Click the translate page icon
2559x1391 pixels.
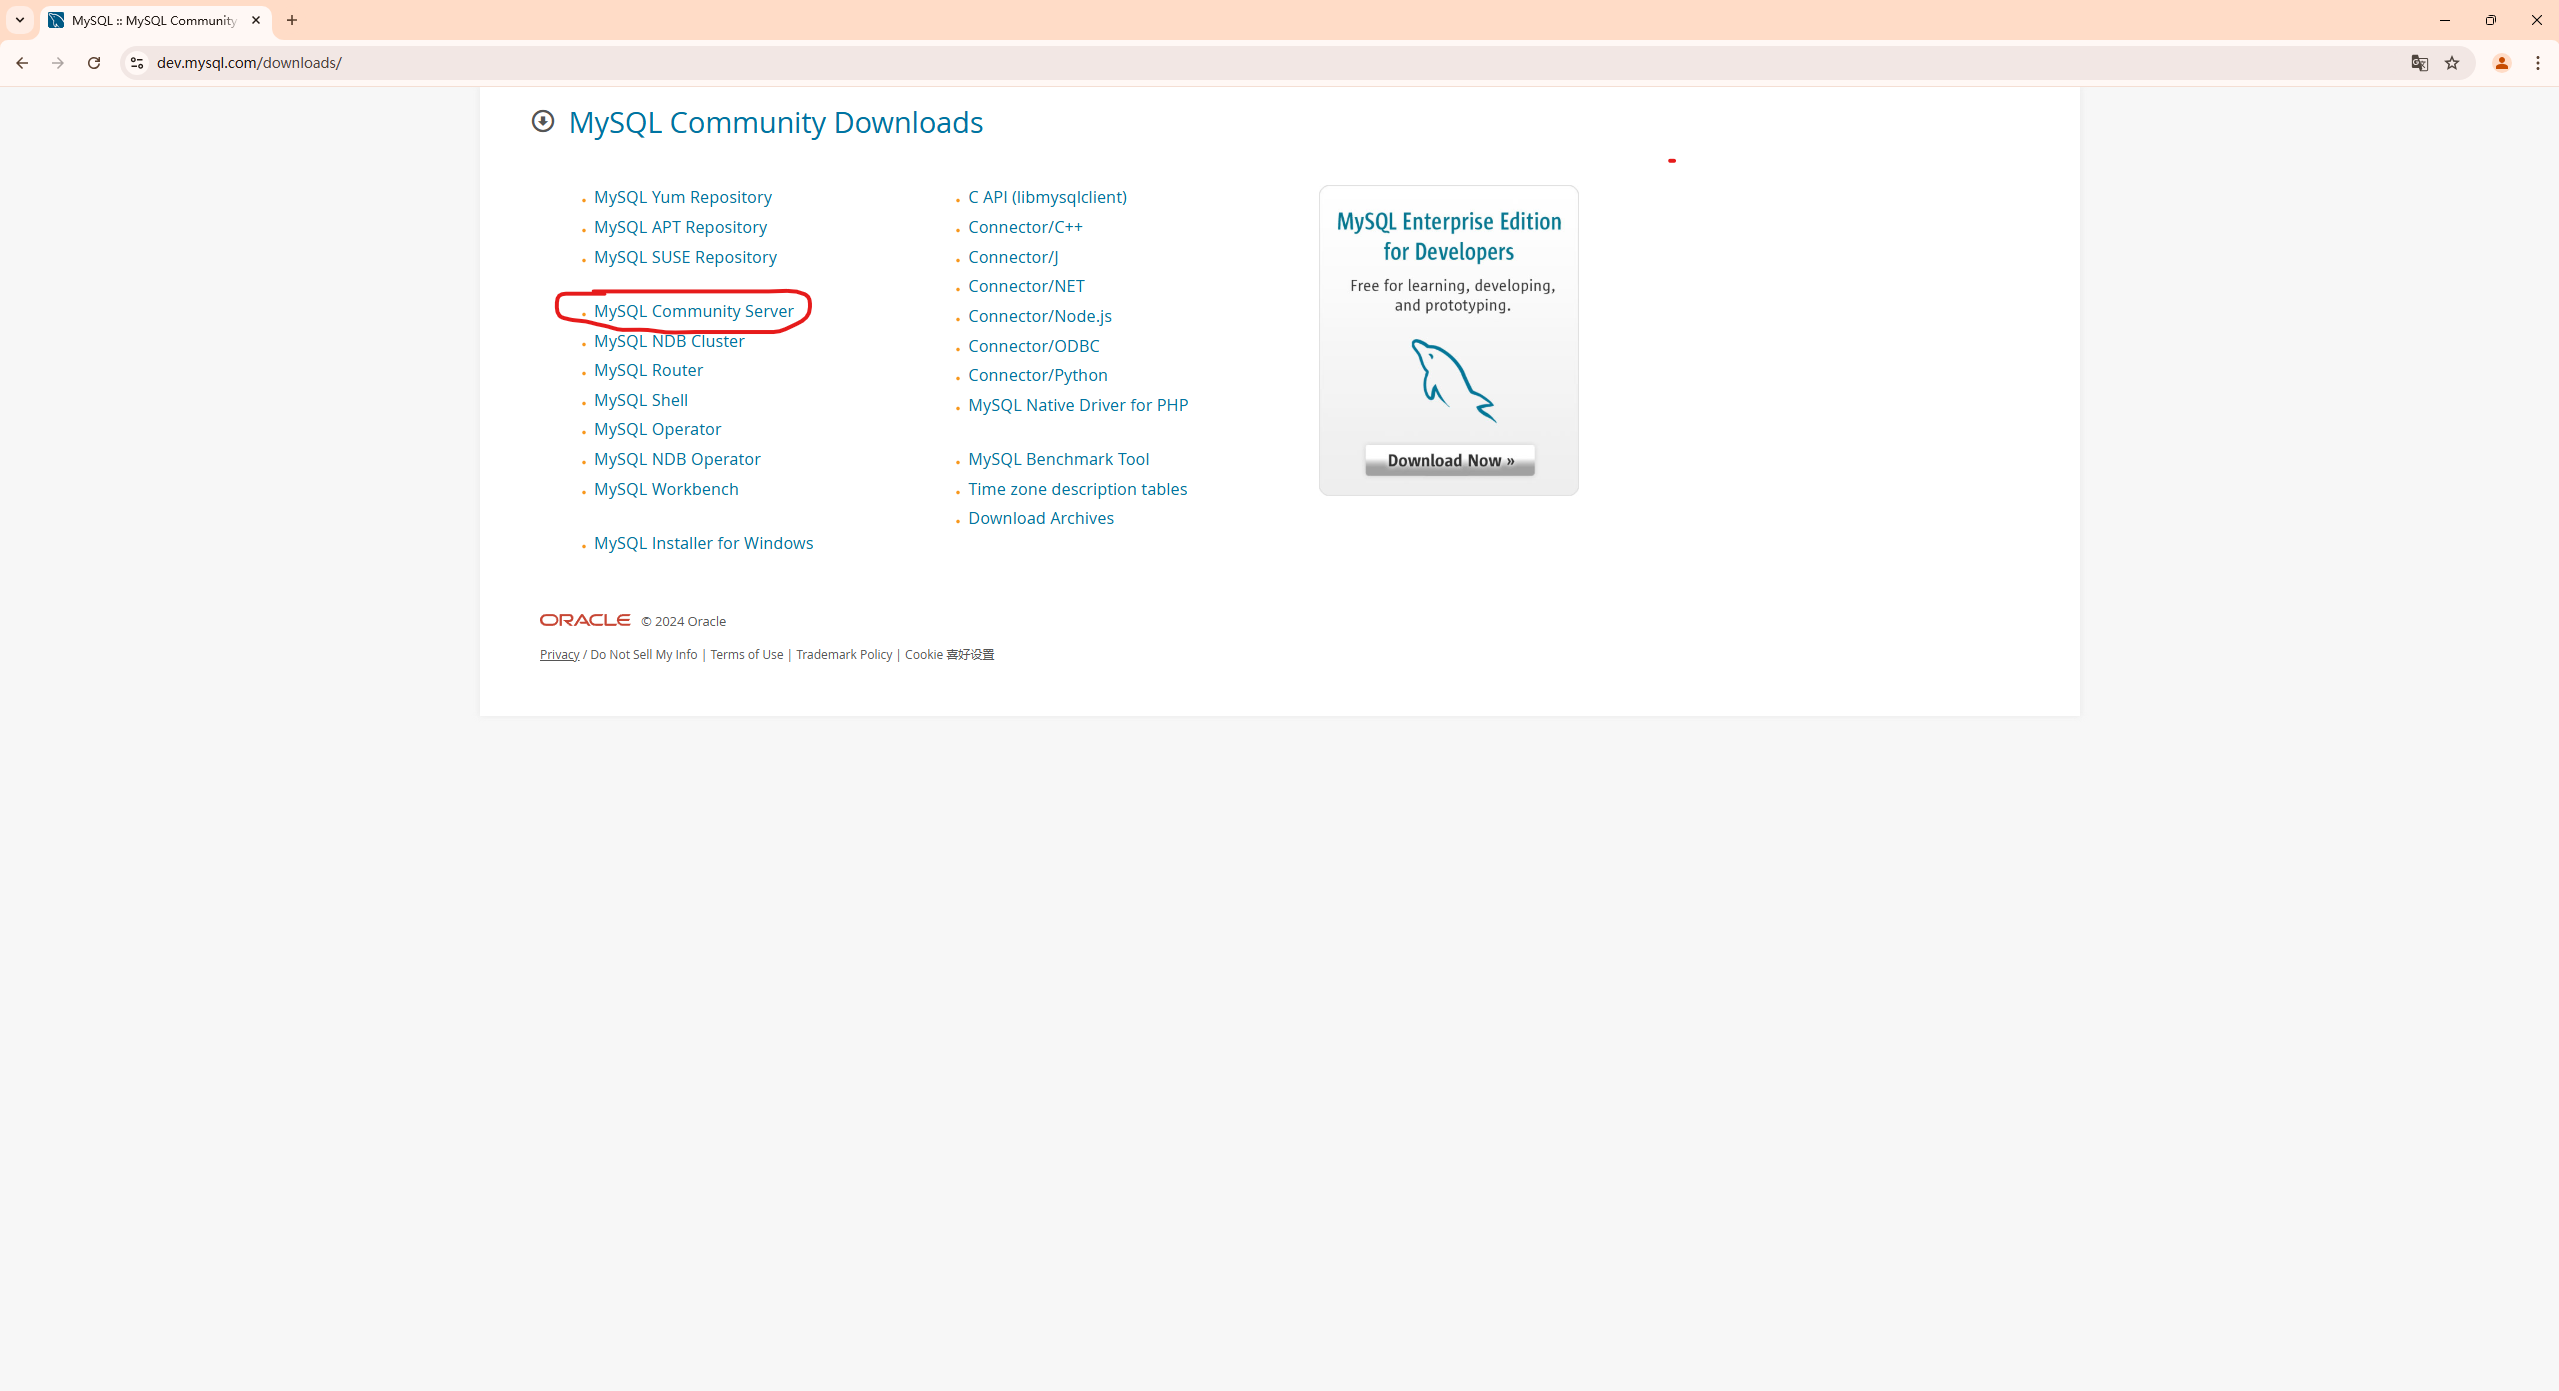click(2419, 63)
